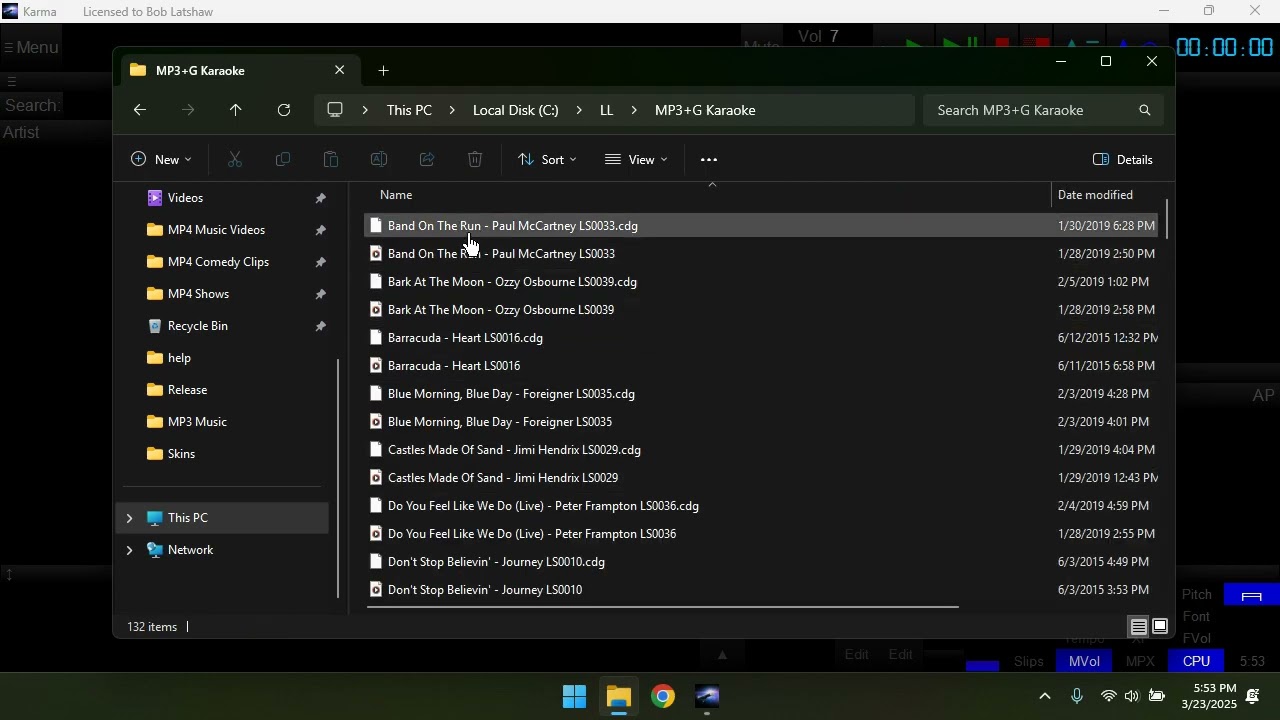Screen dimensions: 1280x720
Task: Click CPU button in Karma
Action: 1196,661
